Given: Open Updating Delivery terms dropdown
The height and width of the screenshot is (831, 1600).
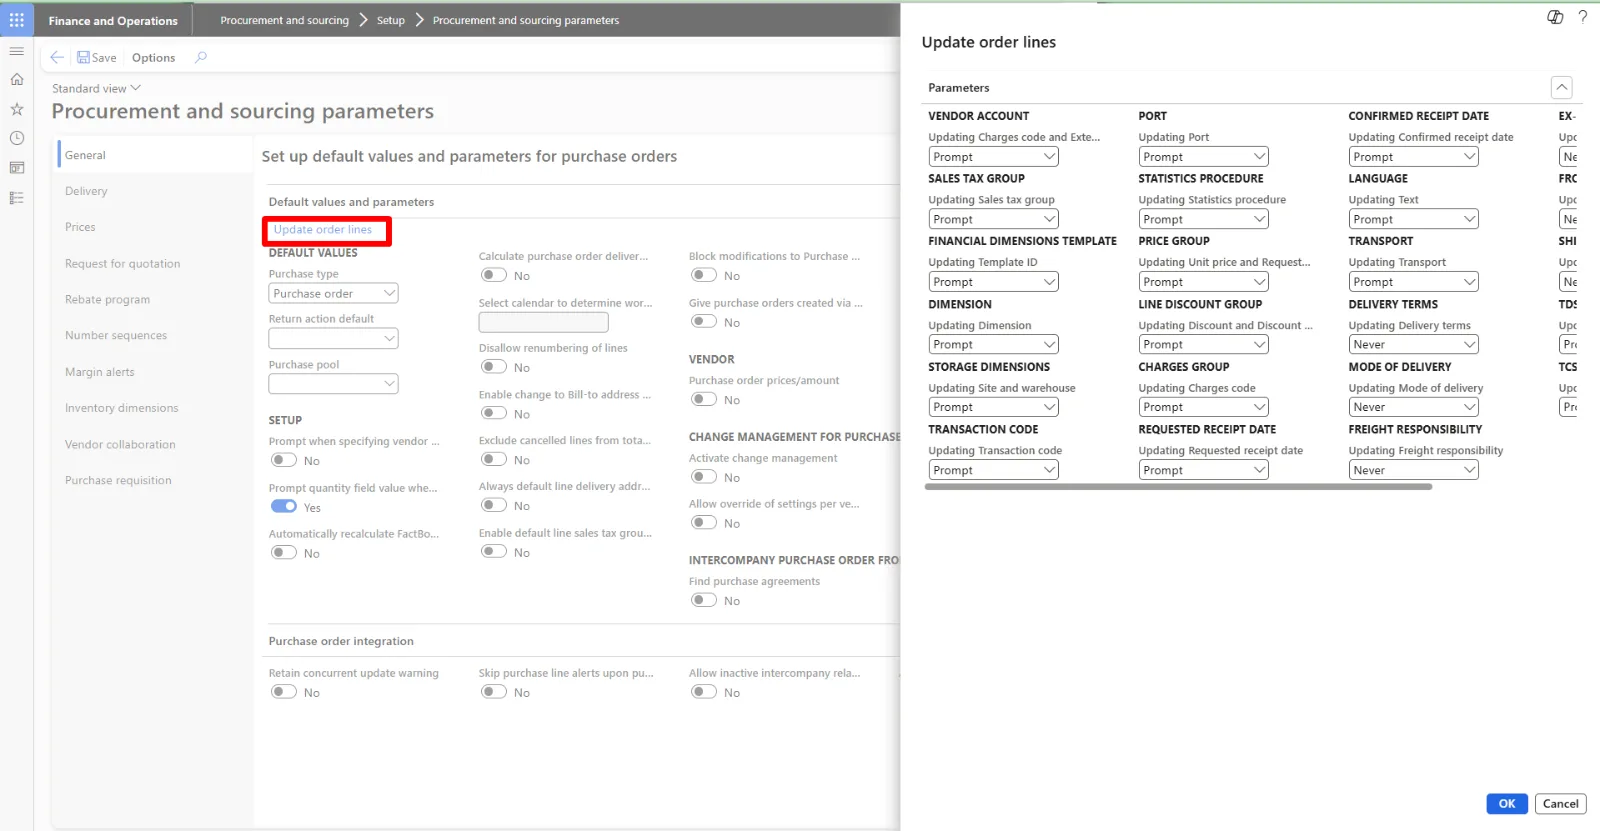Looking at the screenshot, I should [1413, 344].
